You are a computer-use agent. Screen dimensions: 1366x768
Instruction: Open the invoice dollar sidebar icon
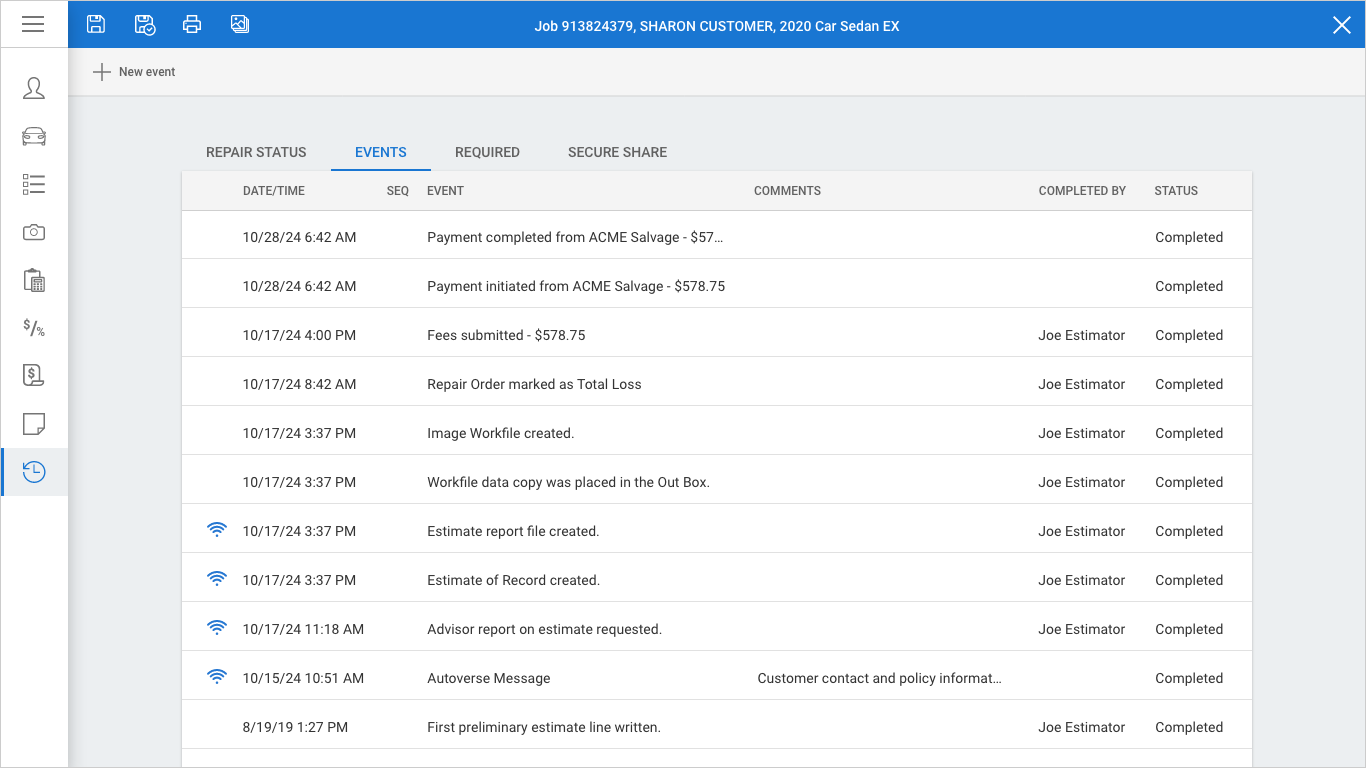(34, 376)
